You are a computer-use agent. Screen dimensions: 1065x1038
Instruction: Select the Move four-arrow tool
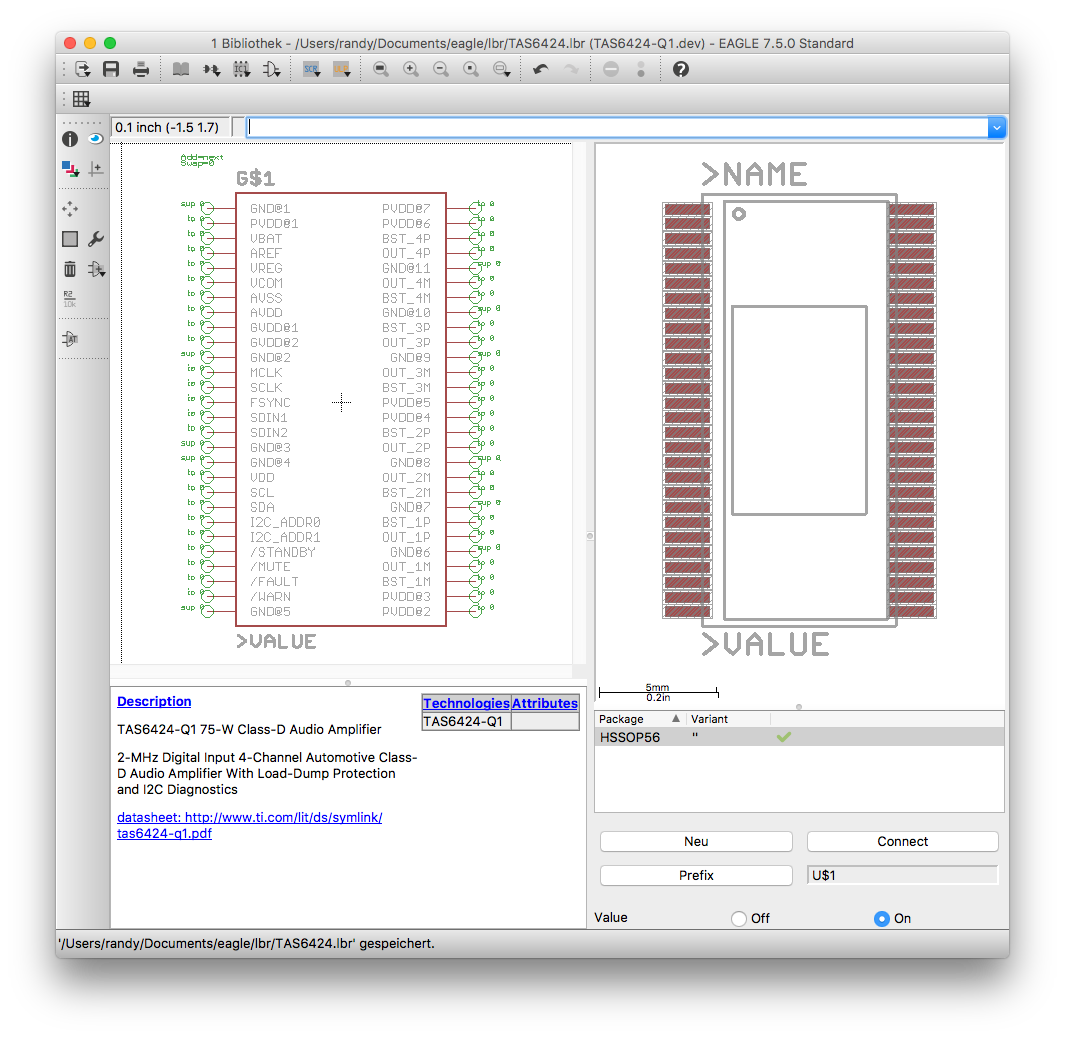click(x=70, y=209)
